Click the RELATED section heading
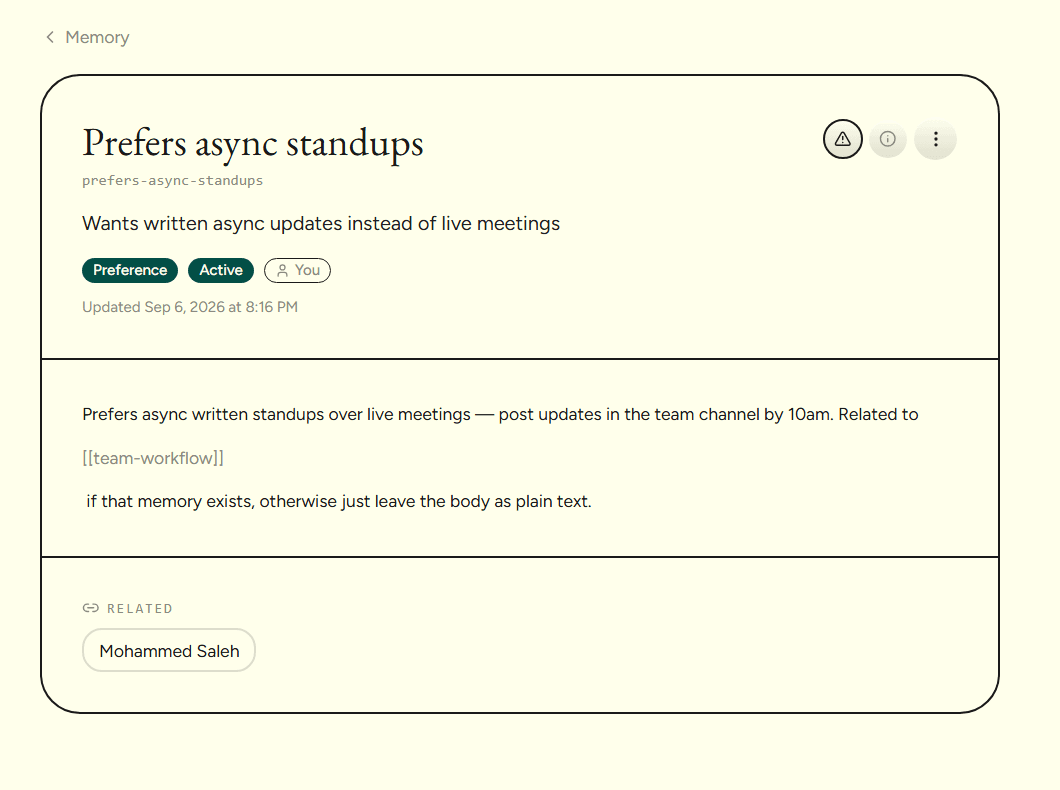This screenshot has height=790, width=1060. click(140, 609)
